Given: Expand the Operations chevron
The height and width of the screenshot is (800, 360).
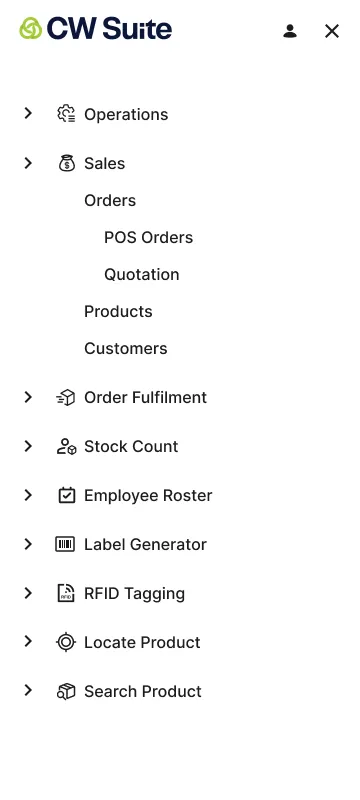Looking at the screenshot, I should (28, 113).
